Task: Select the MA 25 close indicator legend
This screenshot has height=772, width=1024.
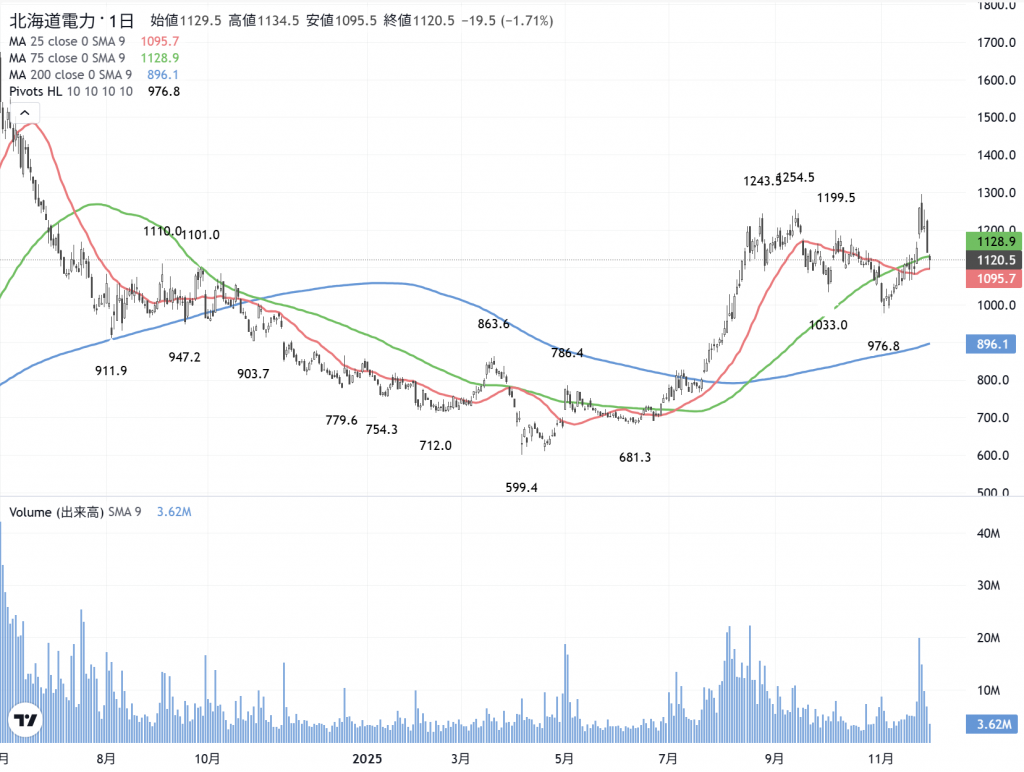Action: (x=70, y=41)
